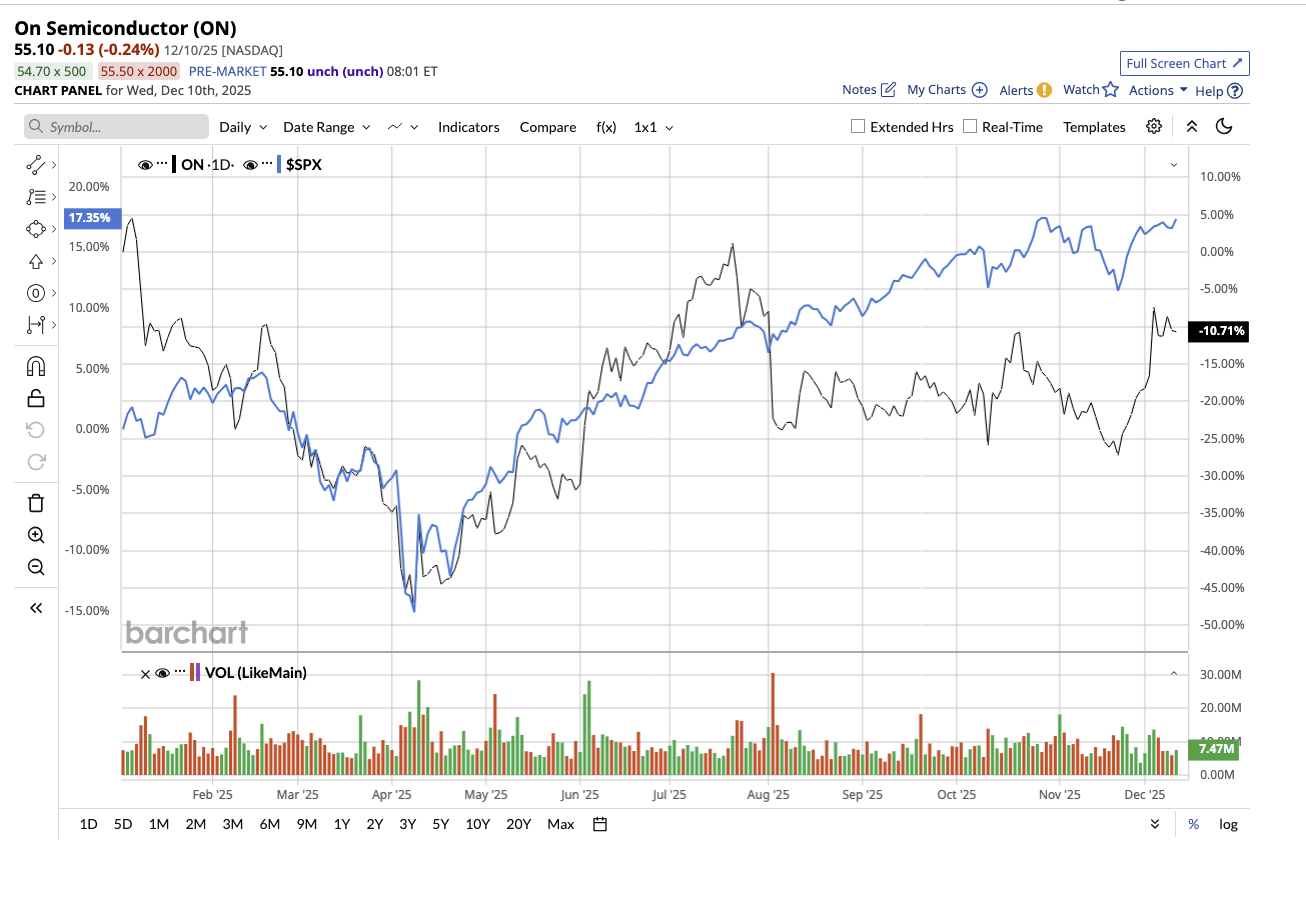This screenshot has width=1306, height=906.
Task: Hide the ON price series
Action: tap(146, 165)
